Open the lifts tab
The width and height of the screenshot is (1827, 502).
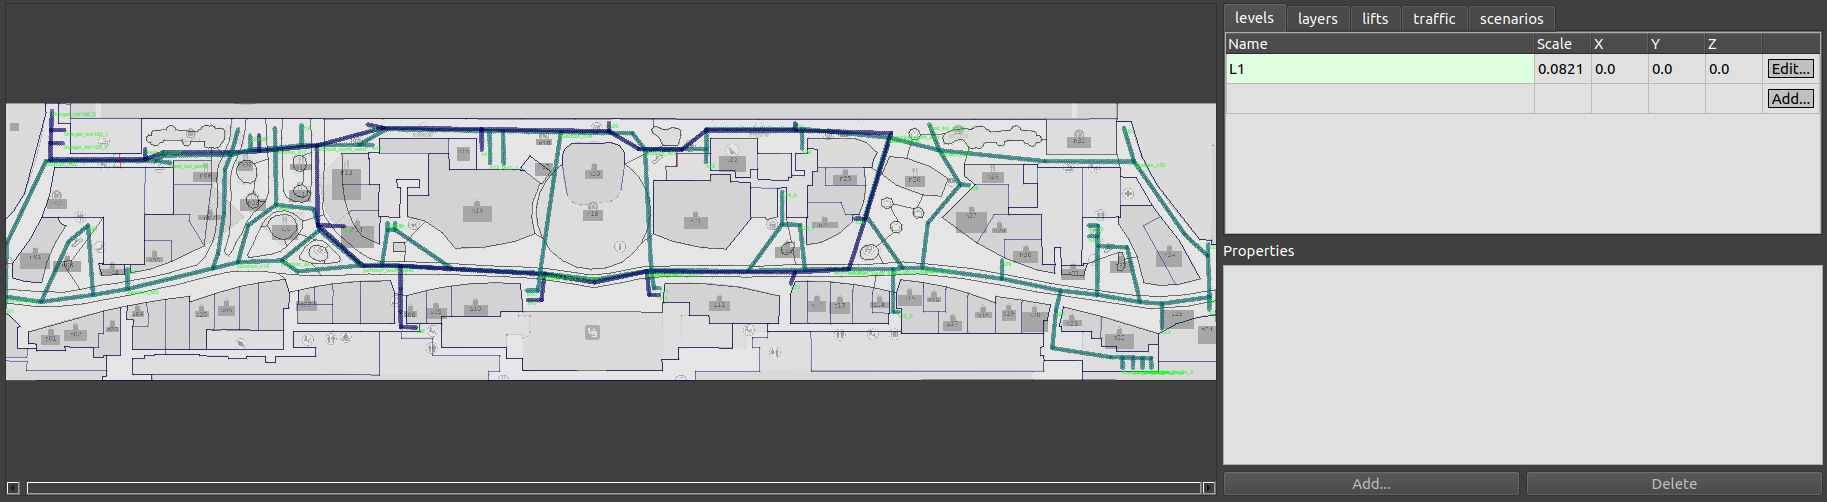click(1375, 19)
